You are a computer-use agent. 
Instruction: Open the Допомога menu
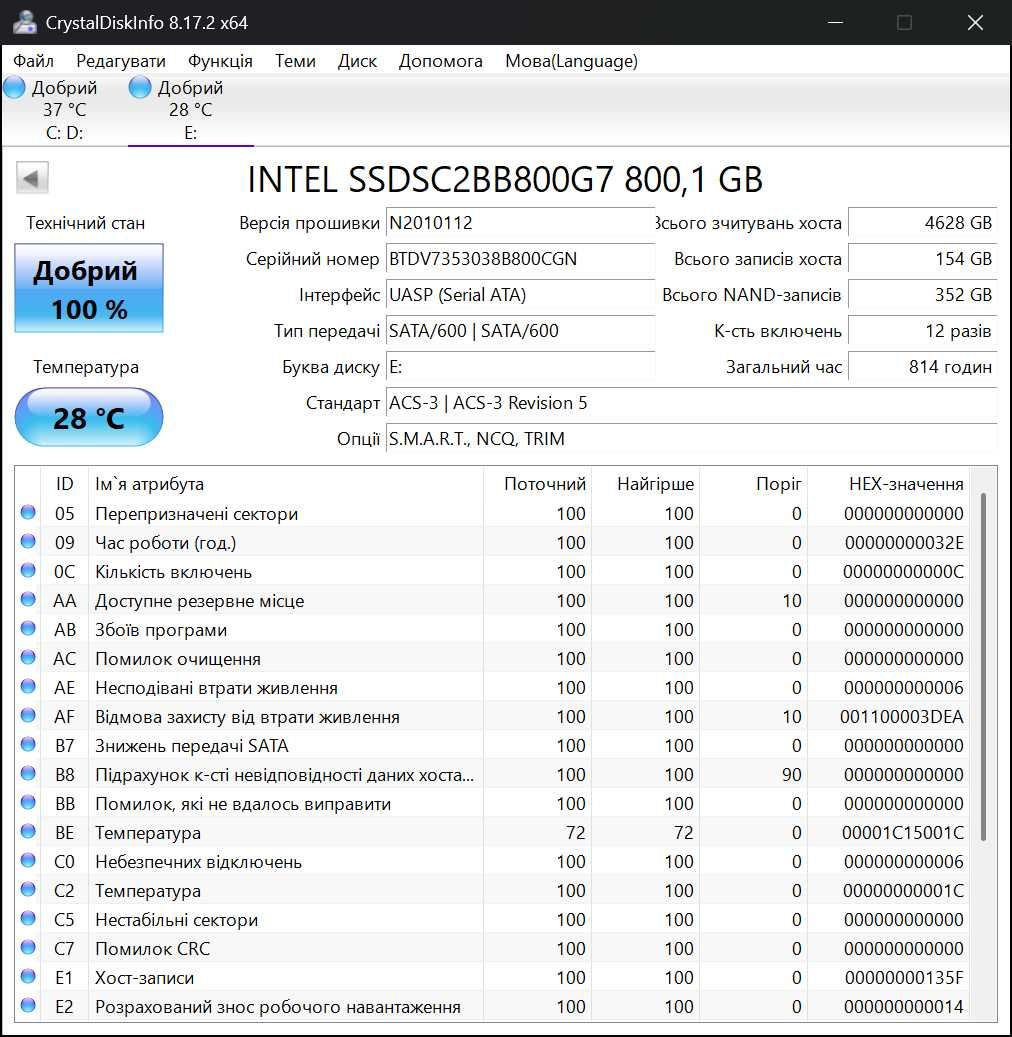(x=441, y=61)
